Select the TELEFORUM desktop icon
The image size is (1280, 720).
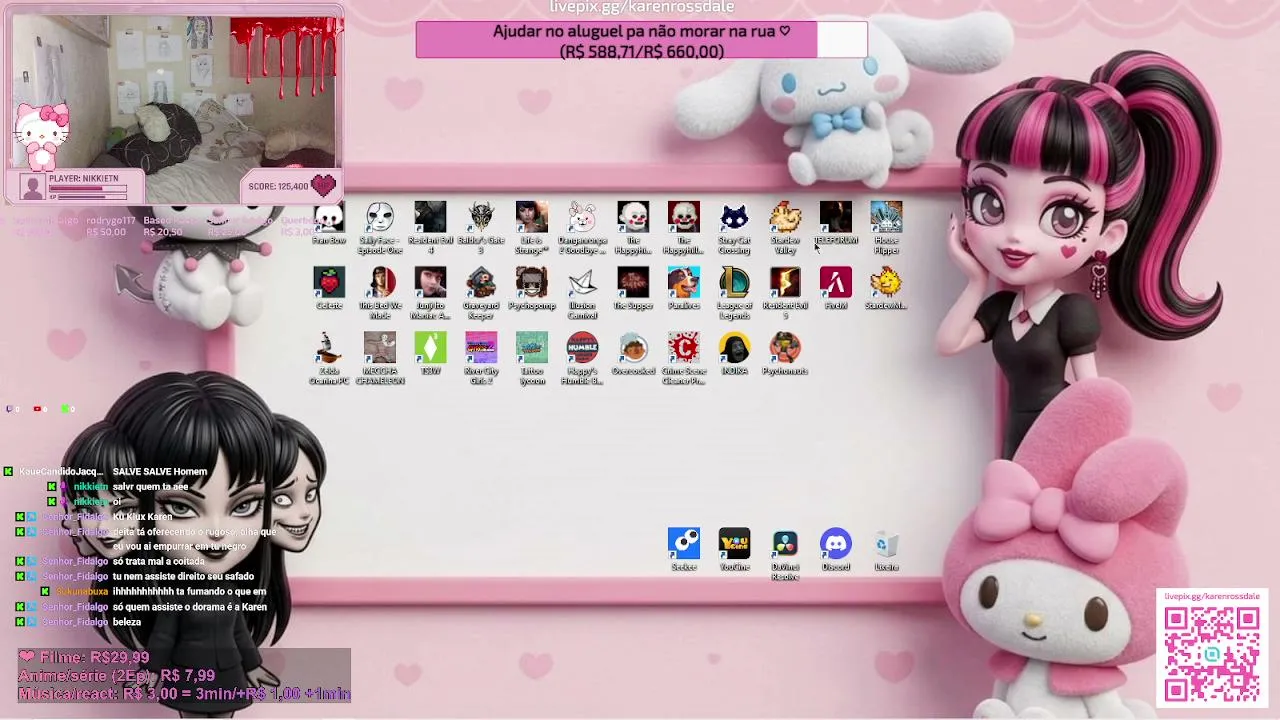(x=836, y=223)
